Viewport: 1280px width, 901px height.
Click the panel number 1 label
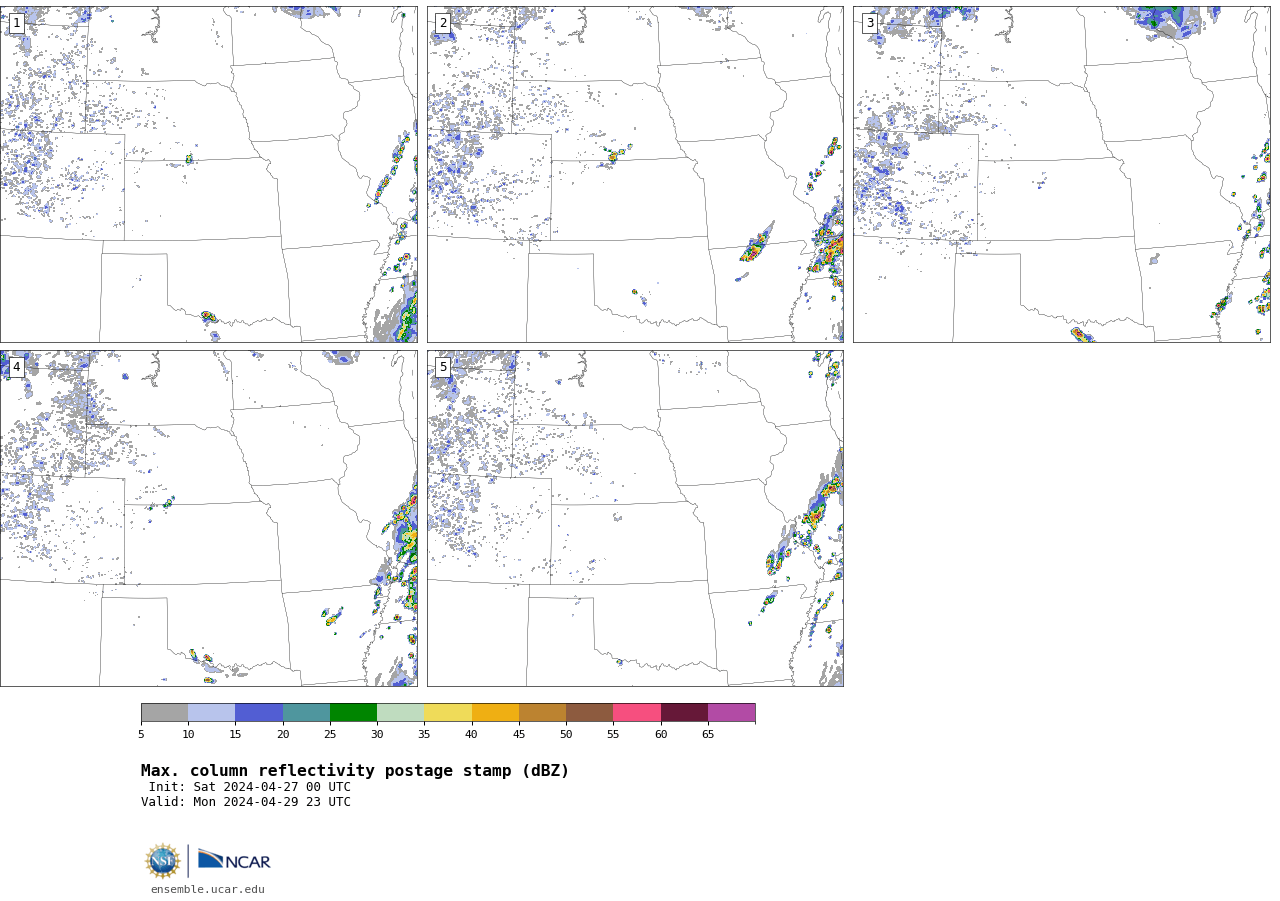16,23
